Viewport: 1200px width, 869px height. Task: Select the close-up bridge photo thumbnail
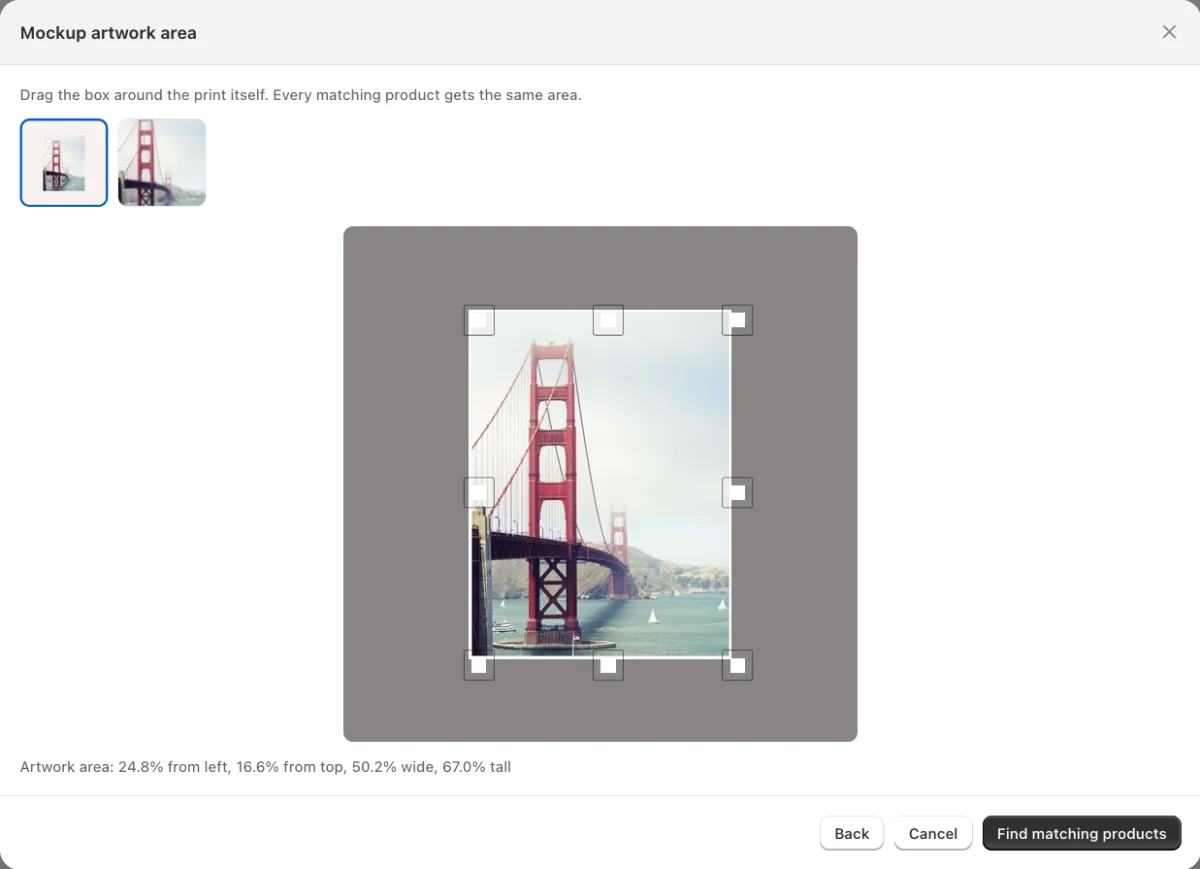click(x=162, y=163)
